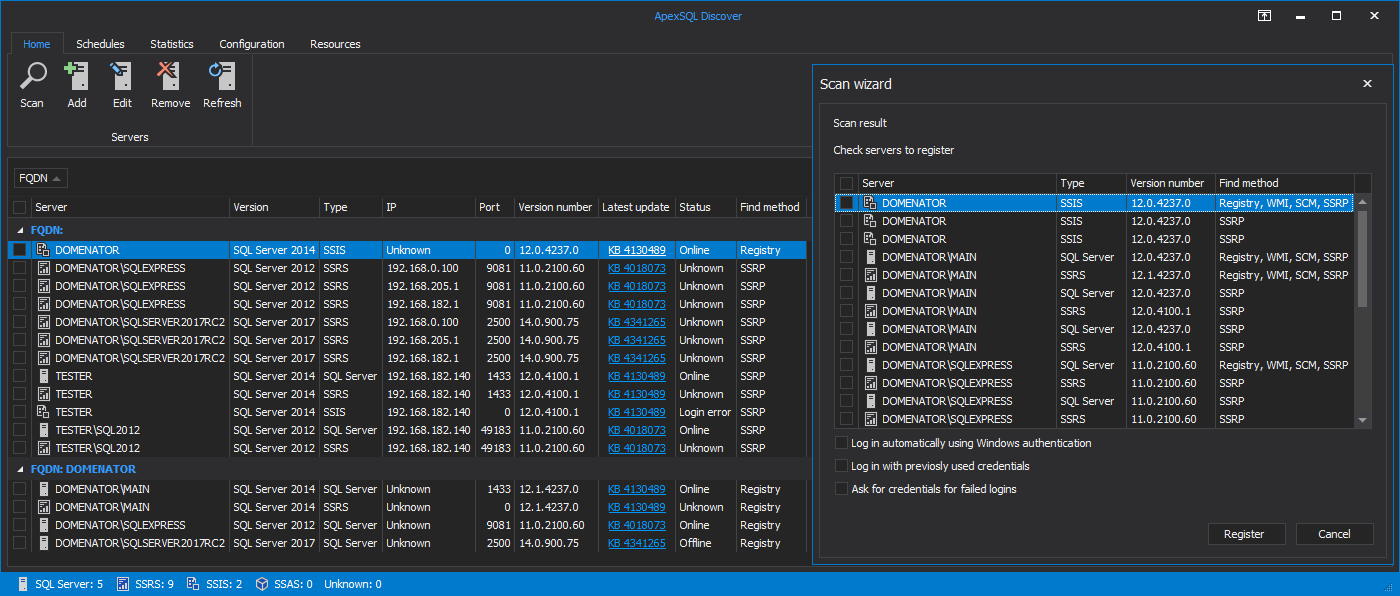
Task: Check the TESTER Login error row checkbox
Action: point(20,412)
